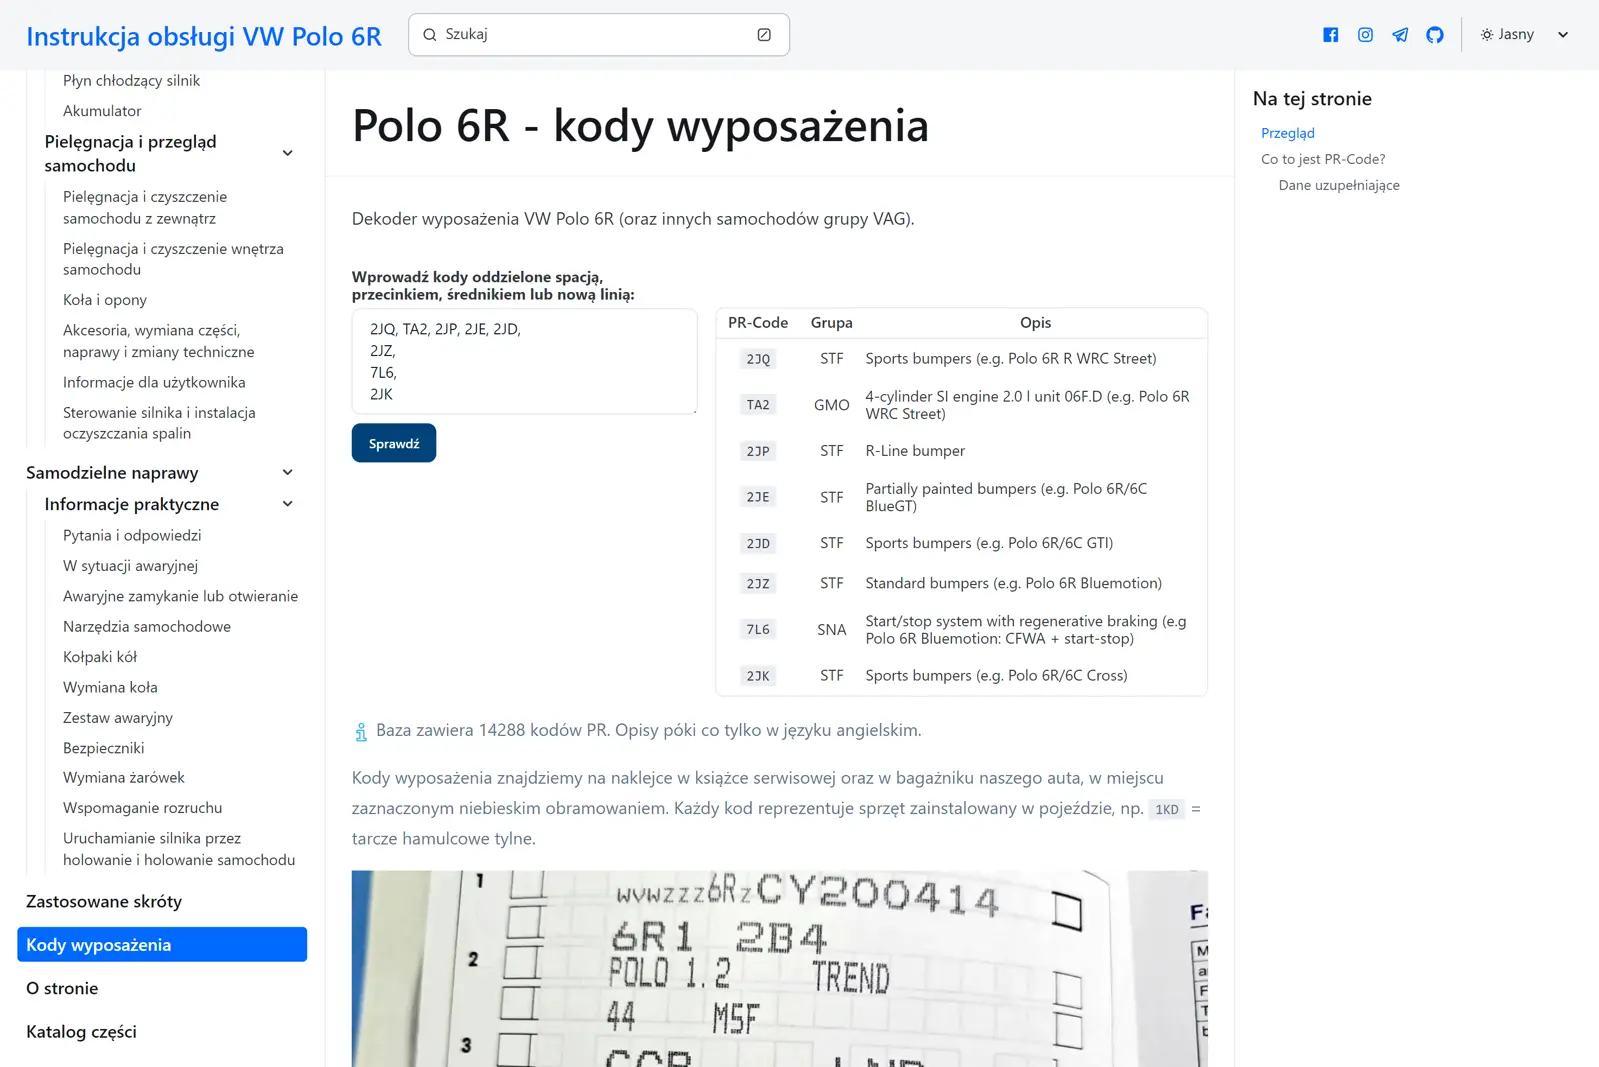Open Pytania i odpowiedzi page
The height and width of the screenshot is (1067, 1599).
(x=132, y=535)
